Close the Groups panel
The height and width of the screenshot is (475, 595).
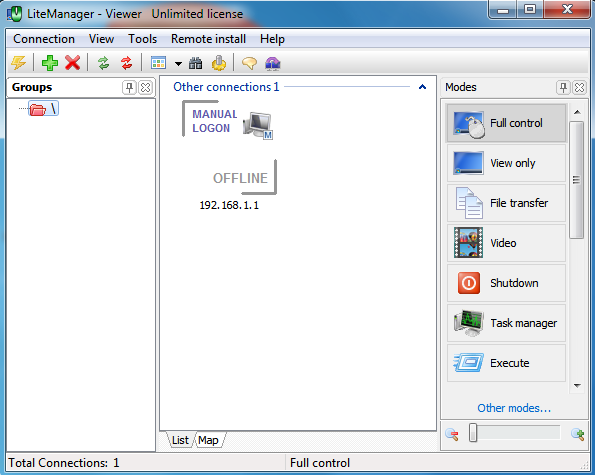coord(145,87)
